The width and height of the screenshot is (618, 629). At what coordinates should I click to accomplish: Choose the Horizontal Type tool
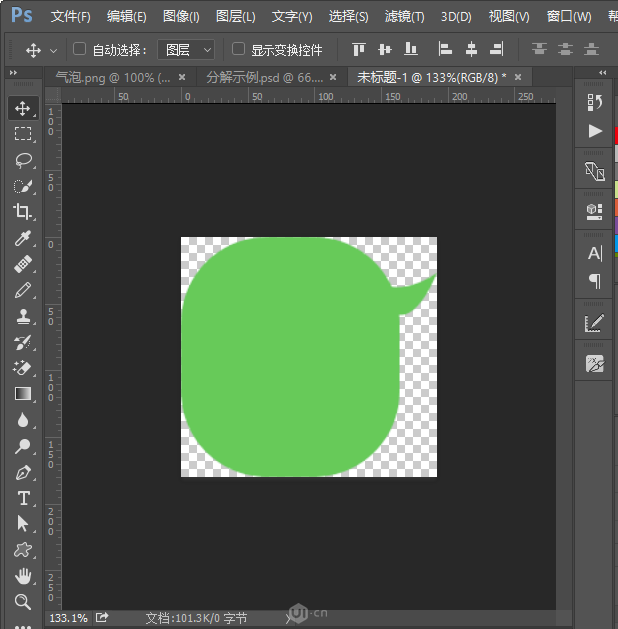[23, 498]
